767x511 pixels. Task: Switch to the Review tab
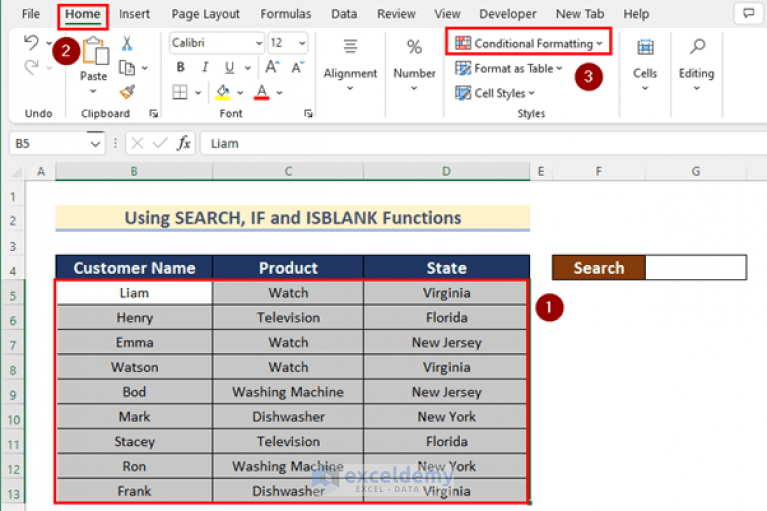396,14
